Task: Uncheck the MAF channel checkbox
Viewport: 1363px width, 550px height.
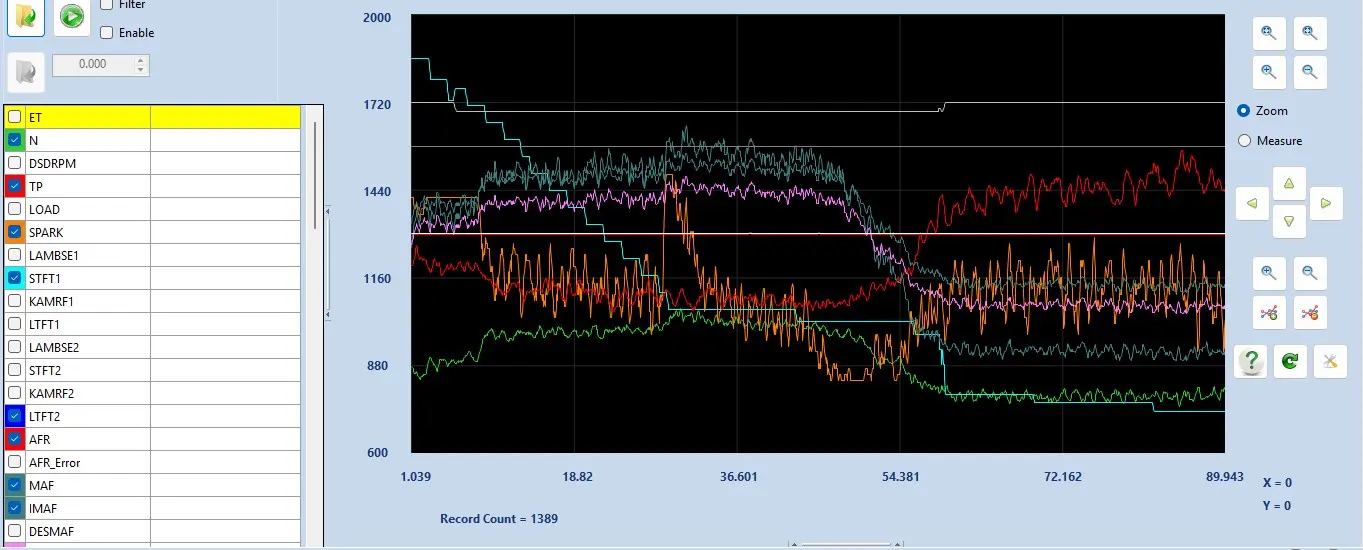Action: coord(14,485)
